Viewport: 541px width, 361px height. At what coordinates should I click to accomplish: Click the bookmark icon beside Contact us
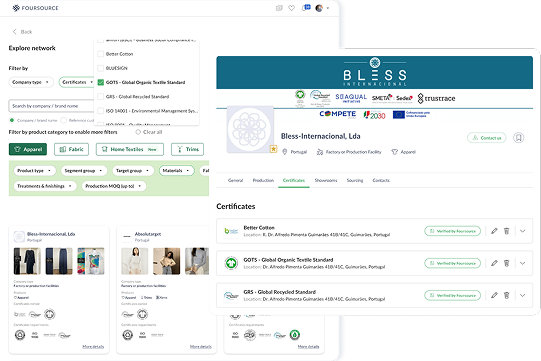tap(518, 138)
